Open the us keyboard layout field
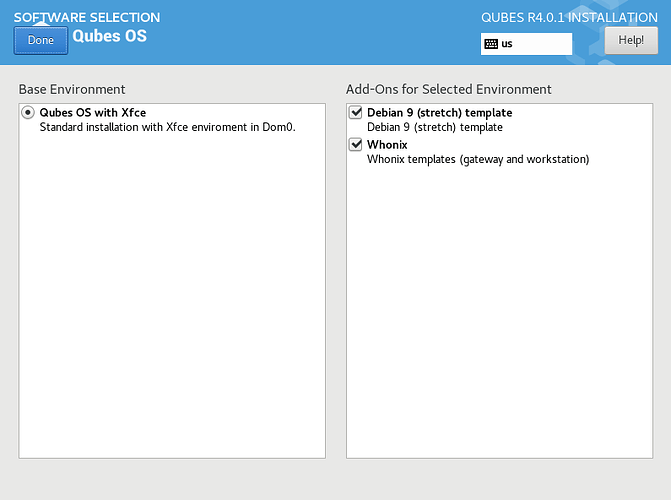The width and height of the screenshot is (671, 500). coord(526,44)
